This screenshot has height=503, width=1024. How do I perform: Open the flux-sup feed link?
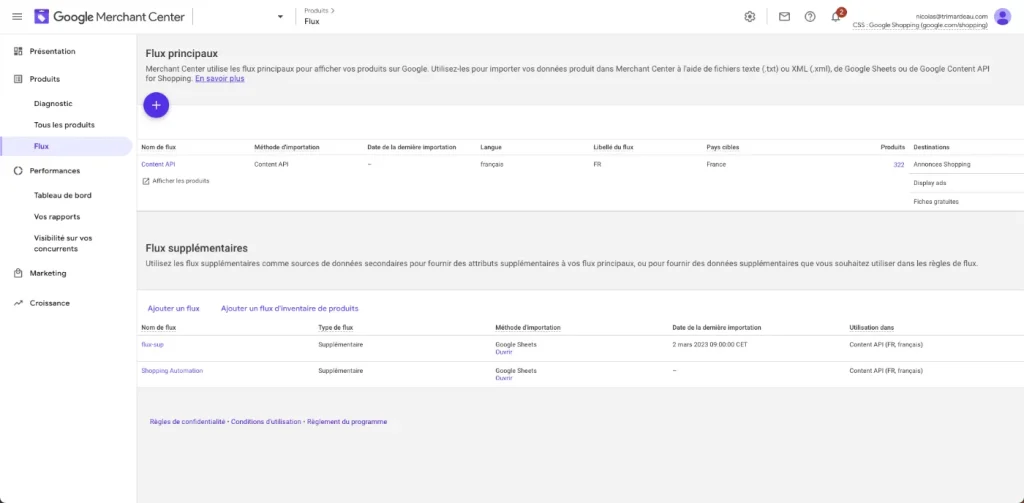click(152, 344)
